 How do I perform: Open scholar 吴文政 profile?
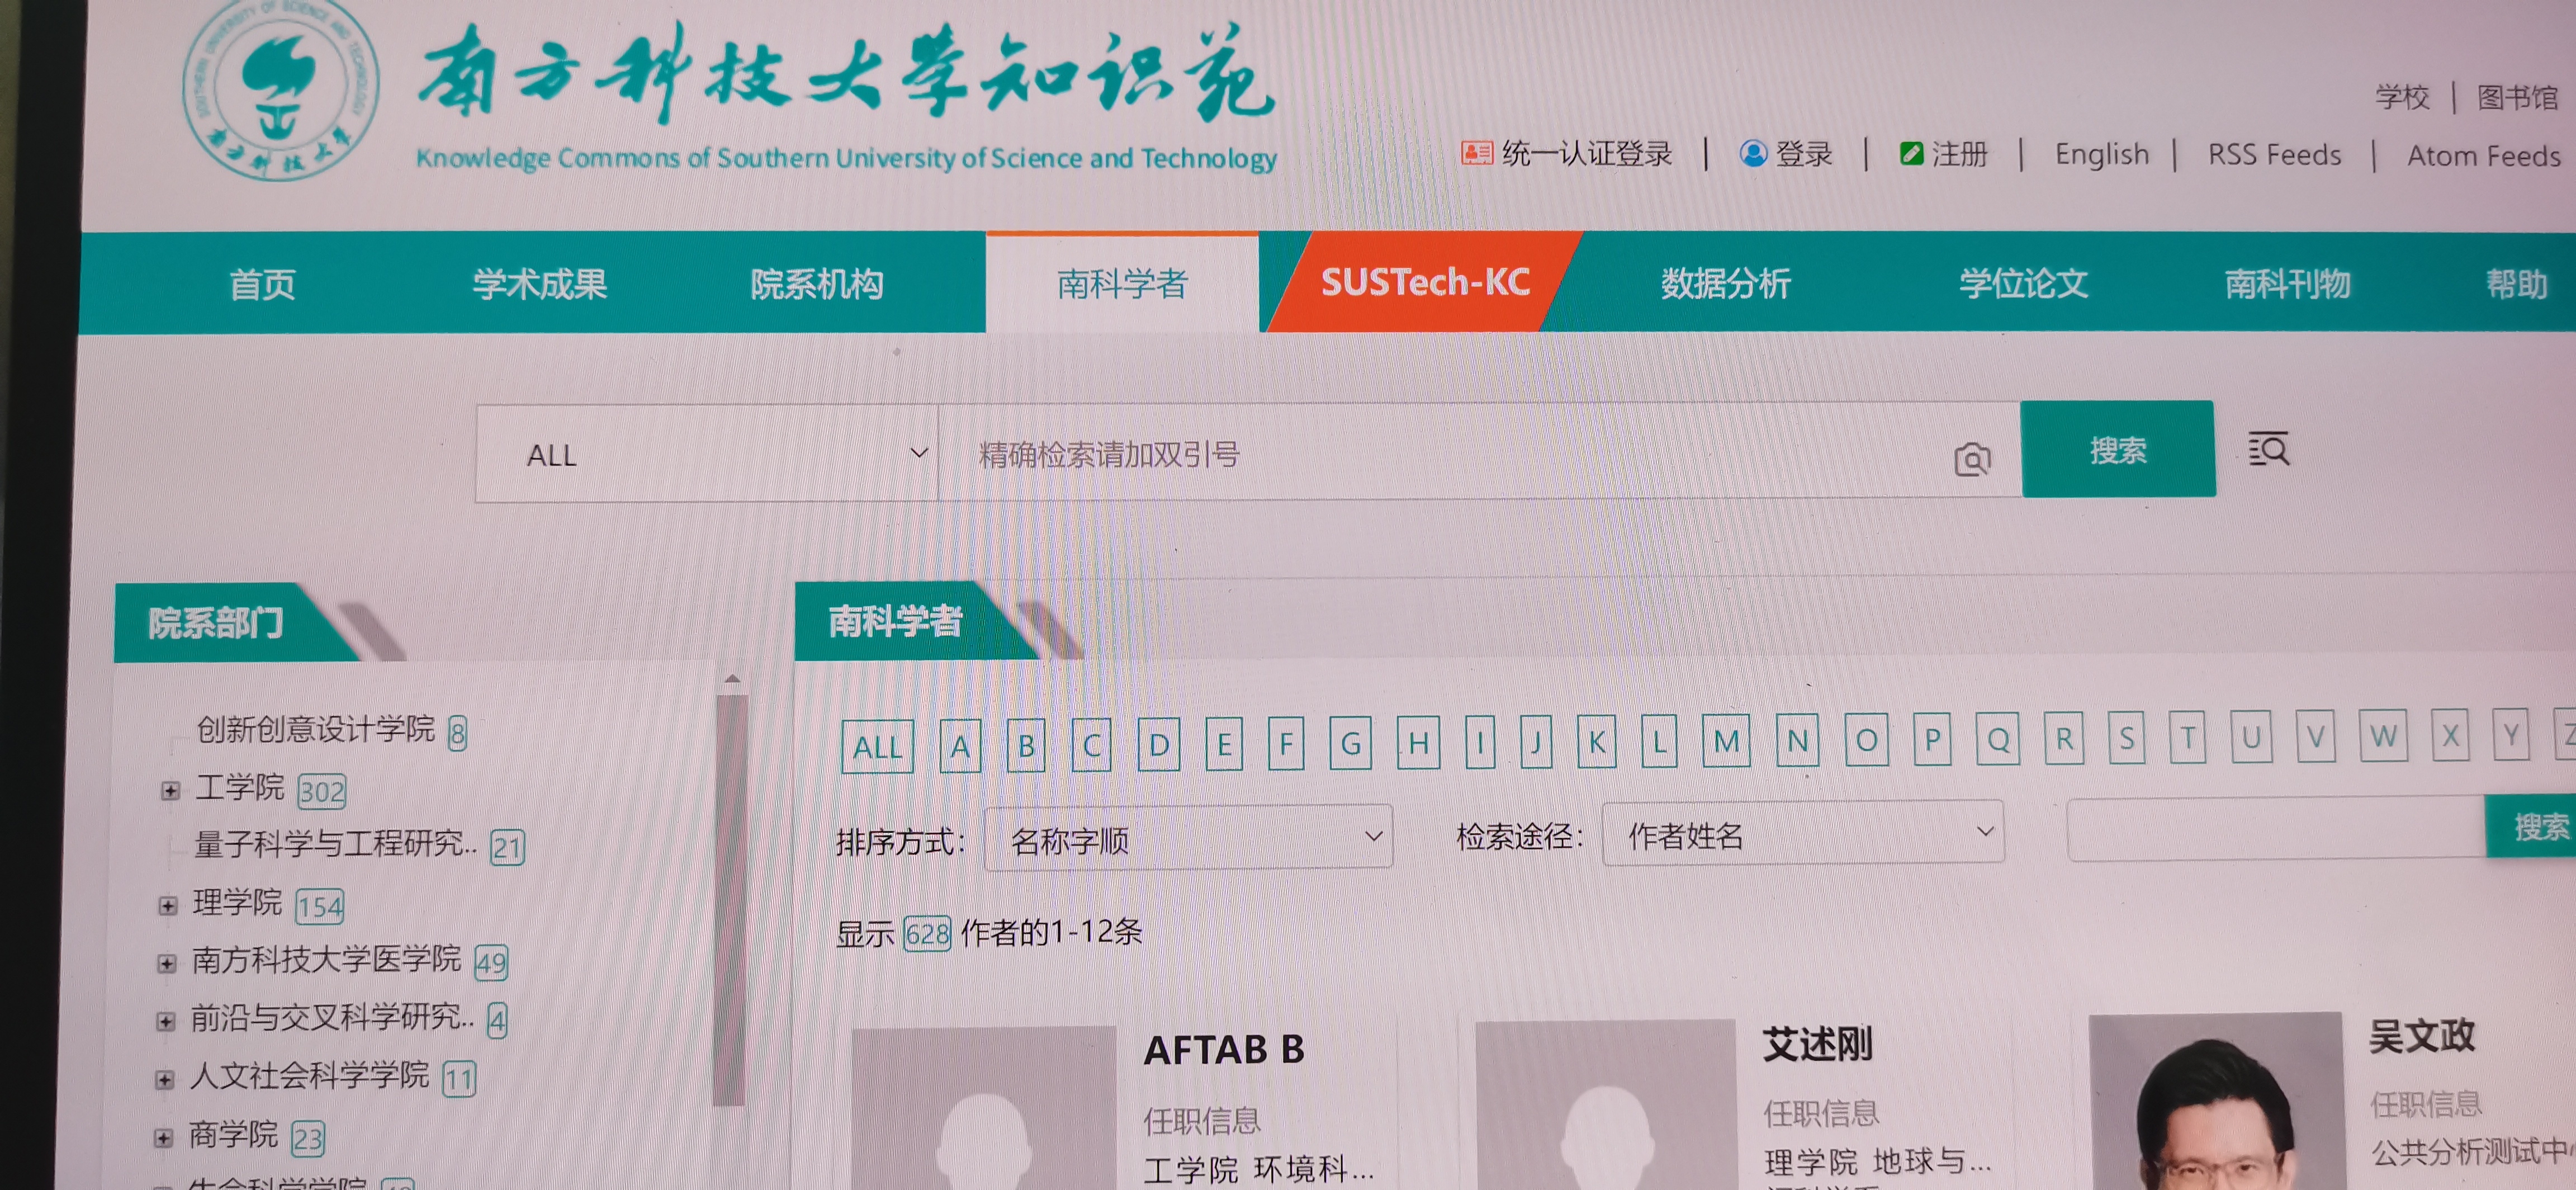(2421, 1037)
